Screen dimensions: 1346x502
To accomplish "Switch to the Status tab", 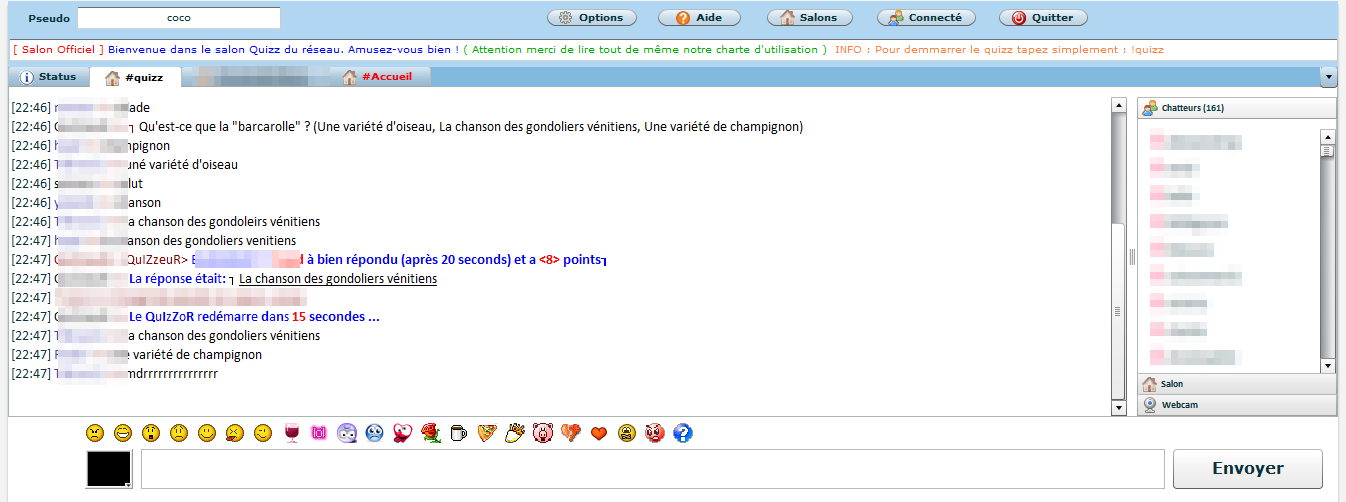I will 48,77.
